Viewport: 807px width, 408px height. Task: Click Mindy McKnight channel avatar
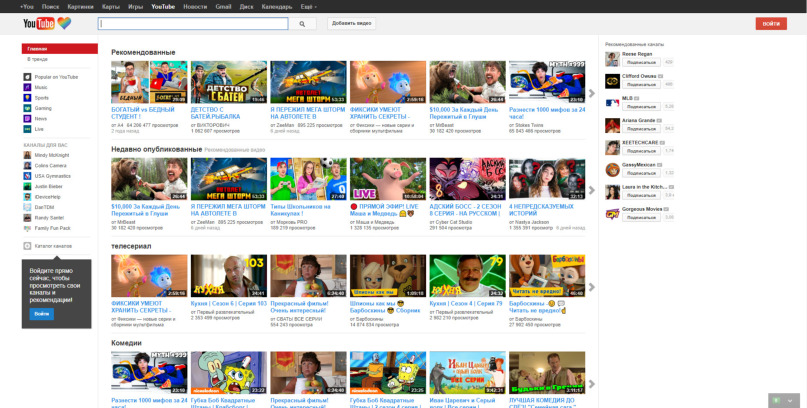coord(27,155)
